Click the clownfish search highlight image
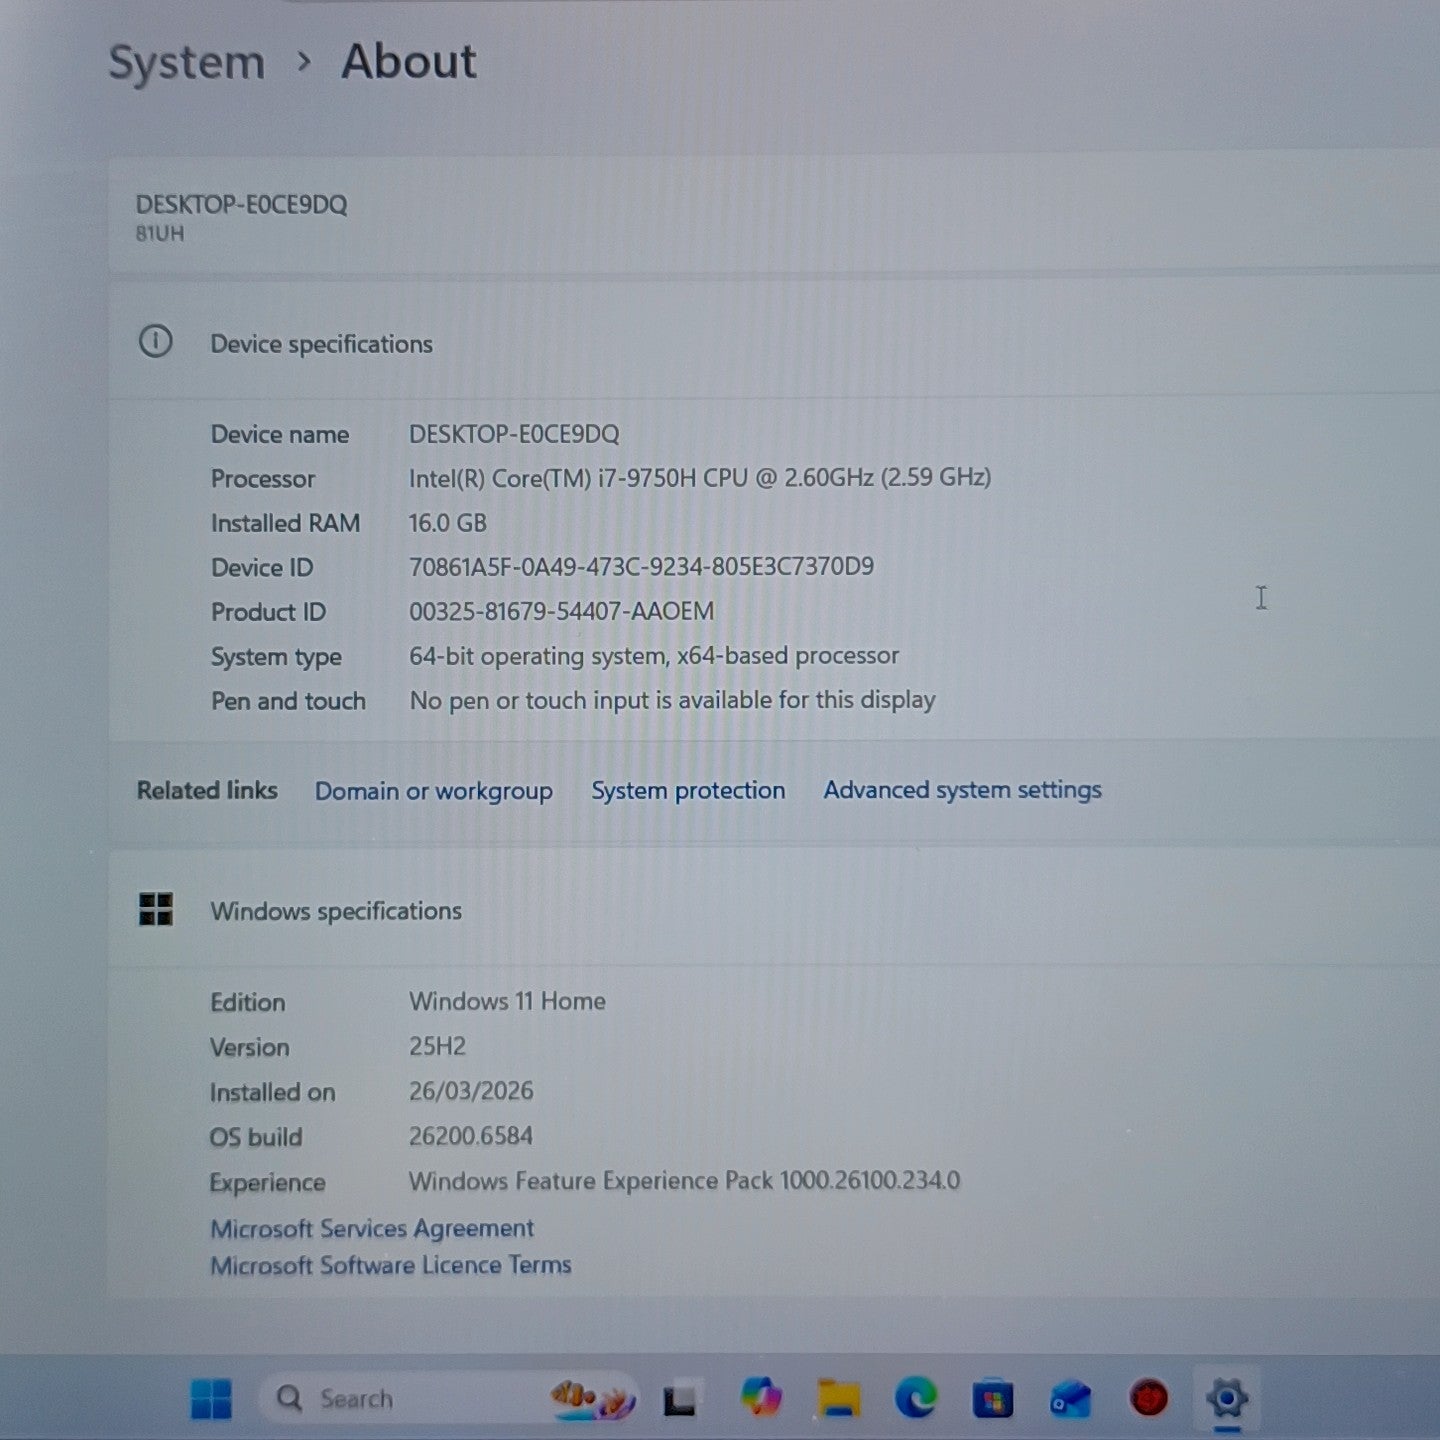This screenshot has width=1440, height=1440. pyautogui.click(x=592, y=1398)
